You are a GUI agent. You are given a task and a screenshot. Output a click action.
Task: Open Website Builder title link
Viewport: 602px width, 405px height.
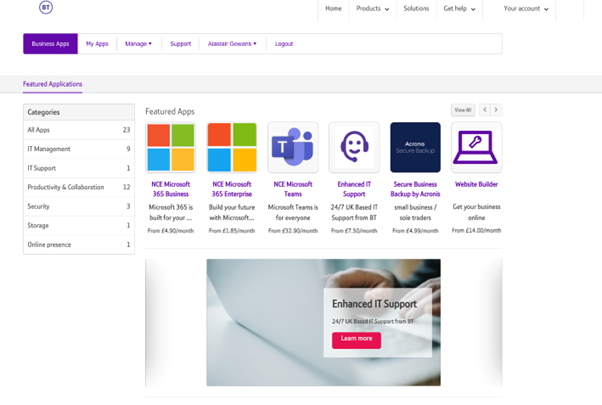point(476,184)
